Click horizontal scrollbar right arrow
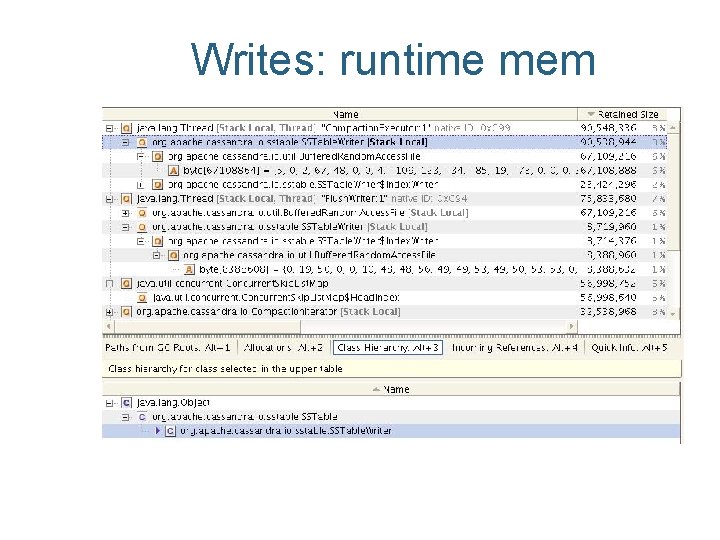The width and height of the screenshot is (720, 540). tap(571, 326)
